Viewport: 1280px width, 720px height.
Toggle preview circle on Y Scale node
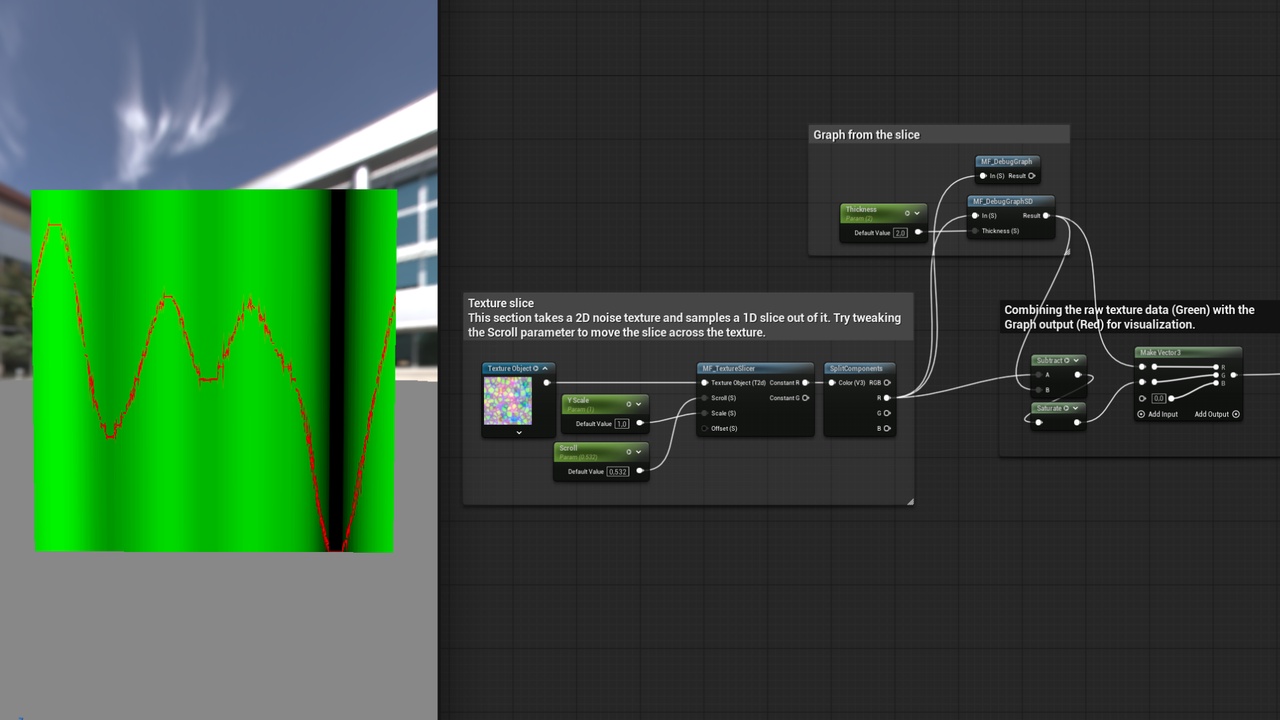(x=628, y=404)
